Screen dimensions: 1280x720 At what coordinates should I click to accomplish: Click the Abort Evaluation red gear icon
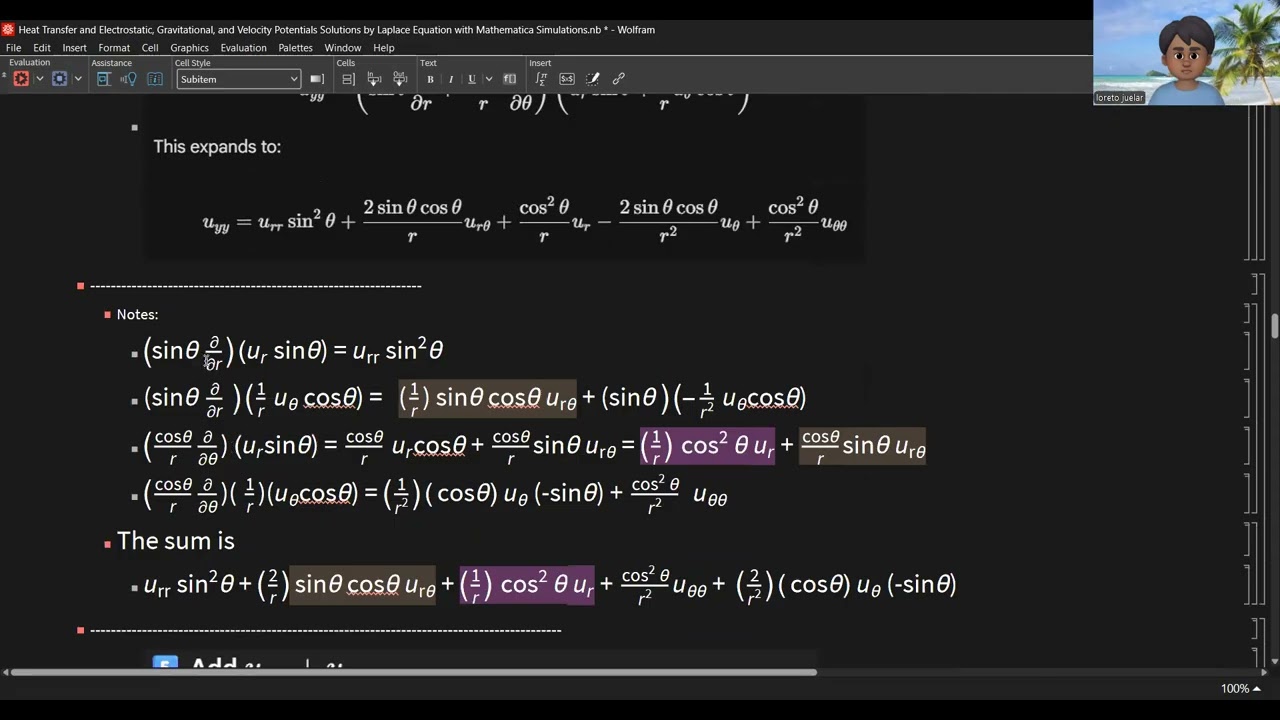(21, 79)
